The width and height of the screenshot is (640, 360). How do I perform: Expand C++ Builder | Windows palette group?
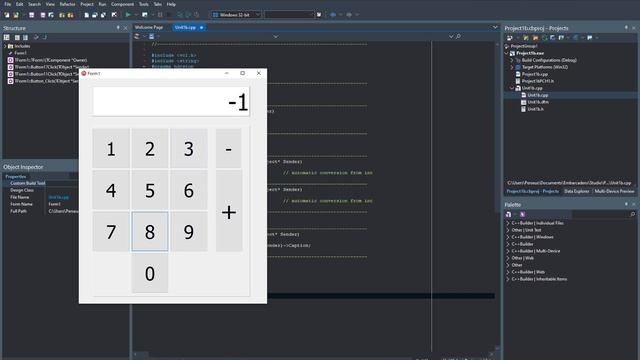point(508,237)
